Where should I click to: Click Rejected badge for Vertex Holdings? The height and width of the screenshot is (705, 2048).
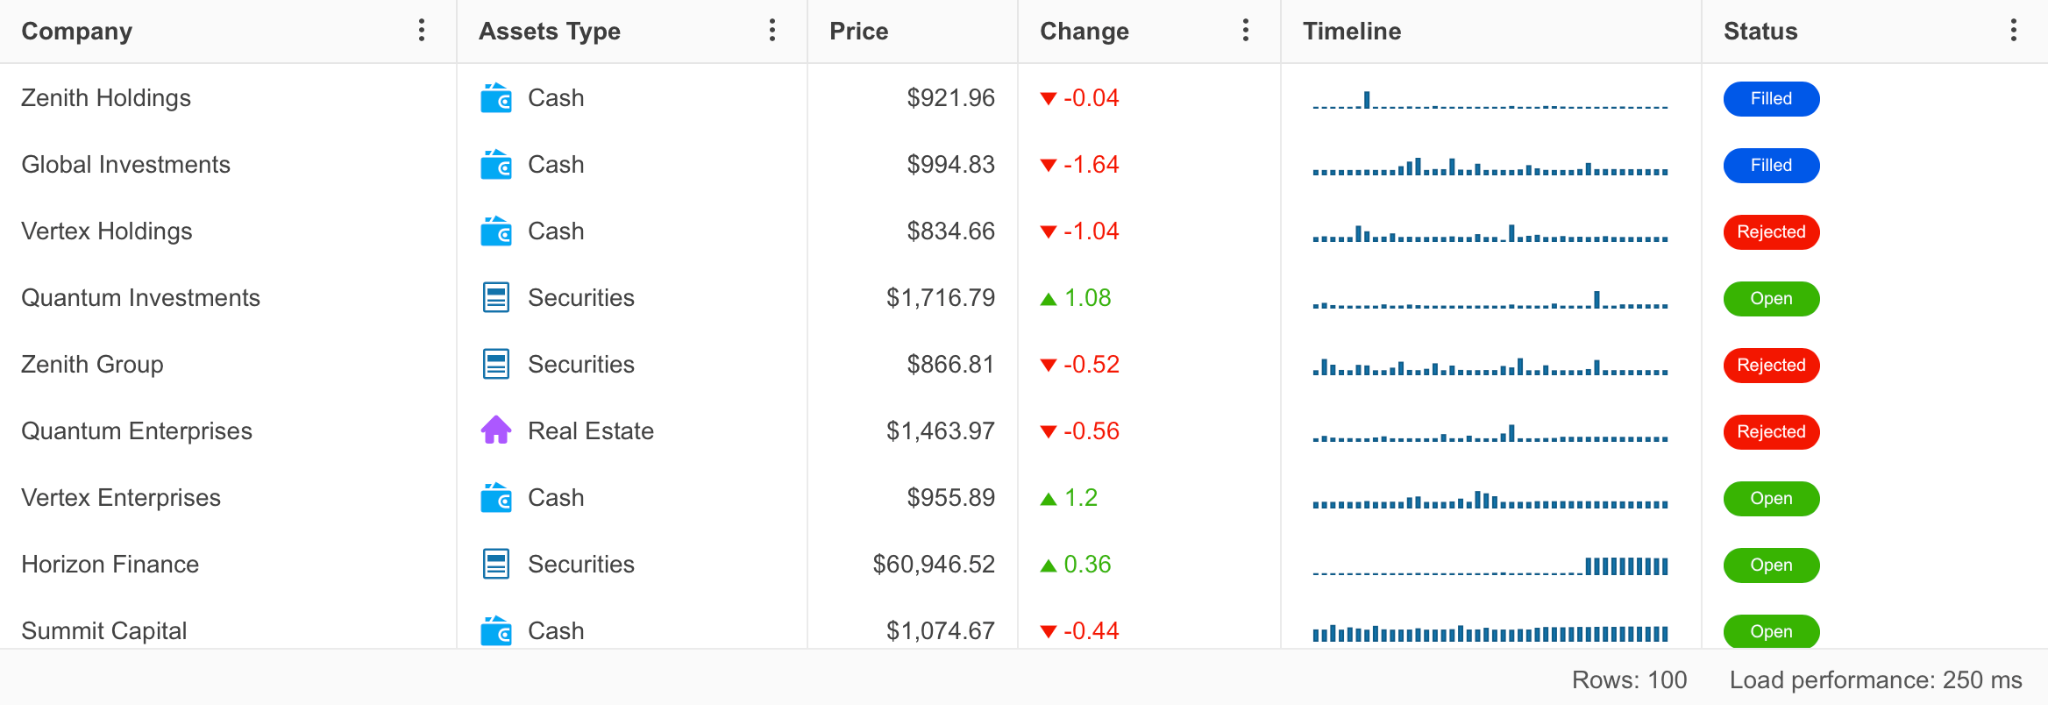[x=1770, y=232]
